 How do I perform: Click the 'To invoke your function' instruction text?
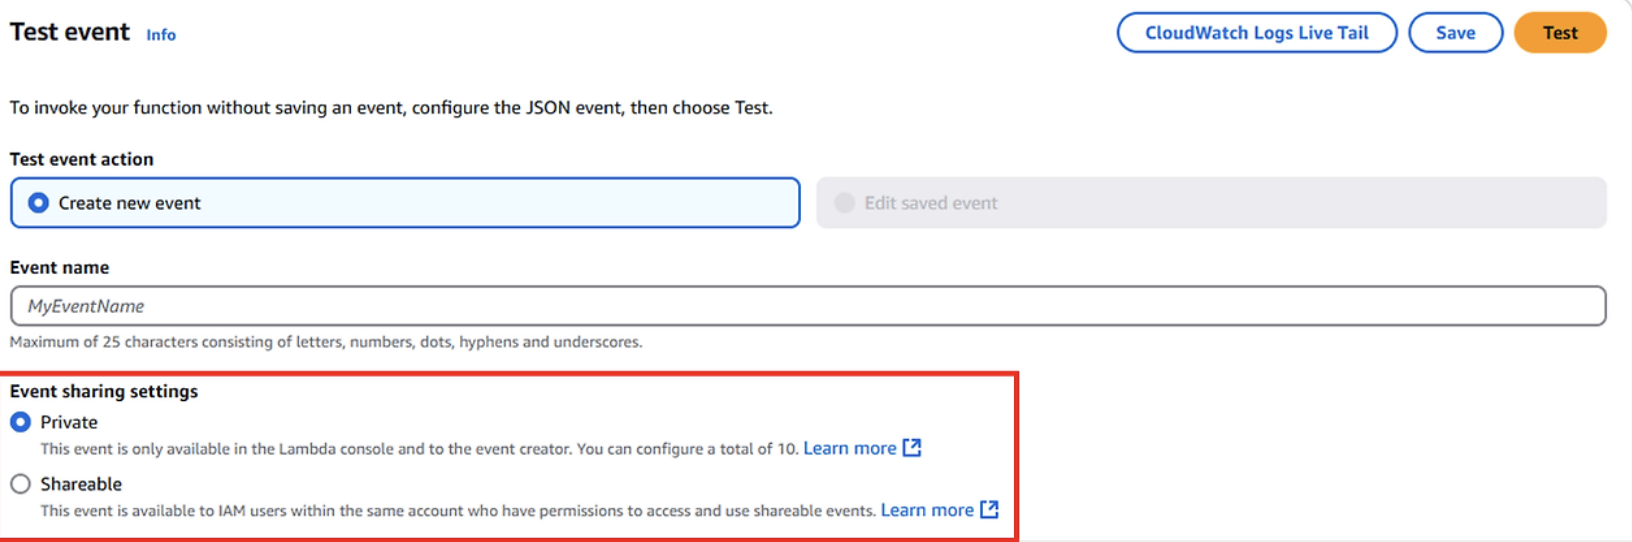coord(391,108)
